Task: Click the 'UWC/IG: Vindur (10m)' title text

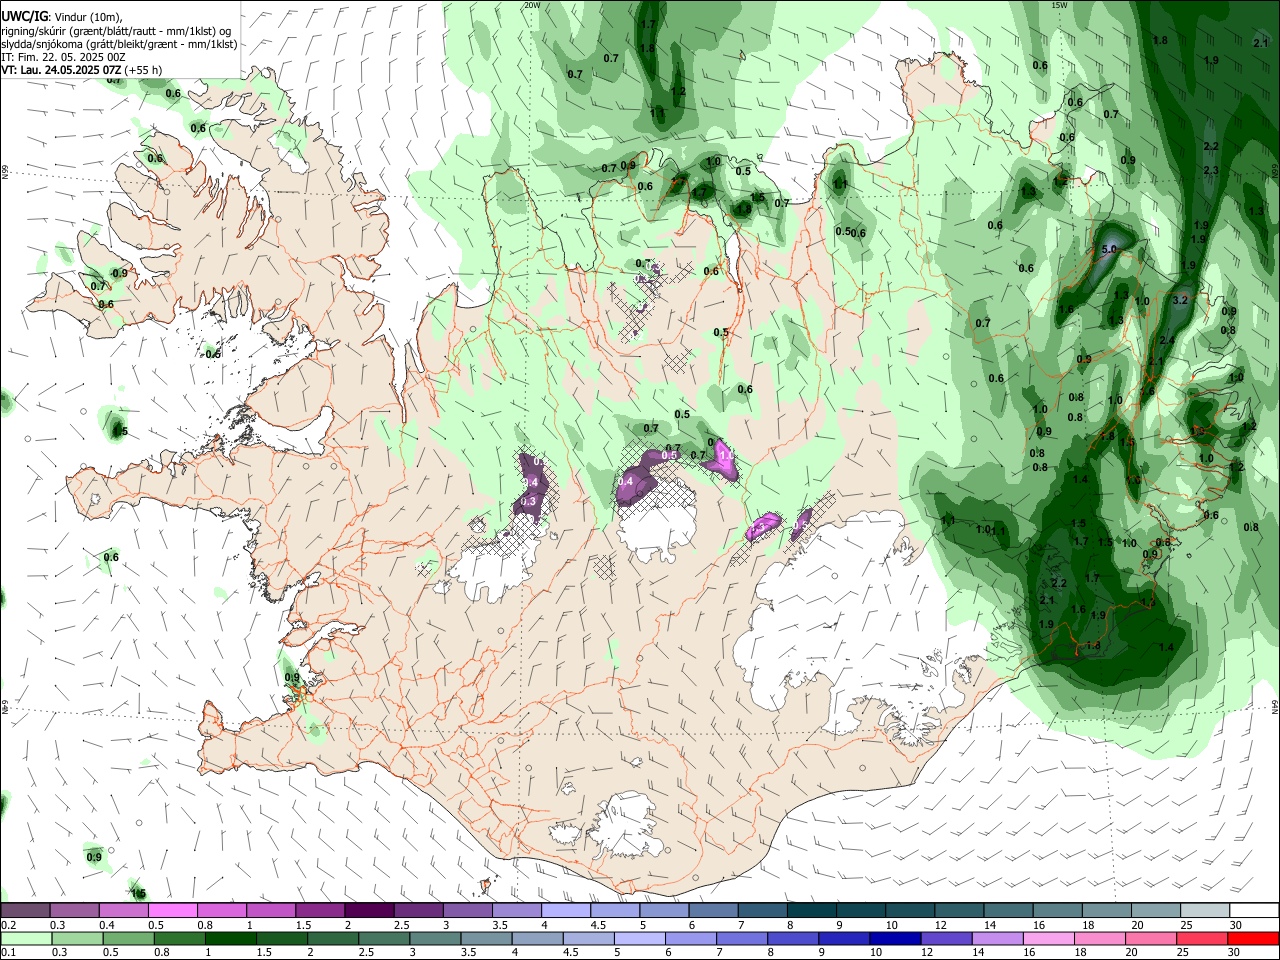Action: [x=62, y=17]
